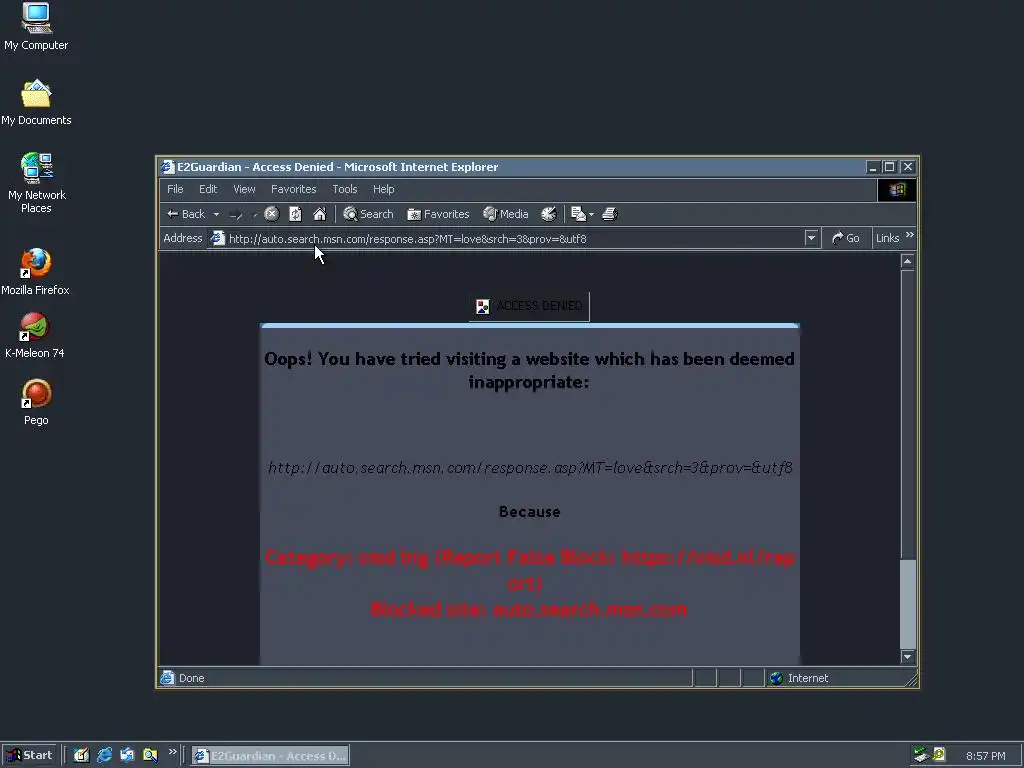Open the View menu
1024x768 pixels.
[x=244, y=189]
